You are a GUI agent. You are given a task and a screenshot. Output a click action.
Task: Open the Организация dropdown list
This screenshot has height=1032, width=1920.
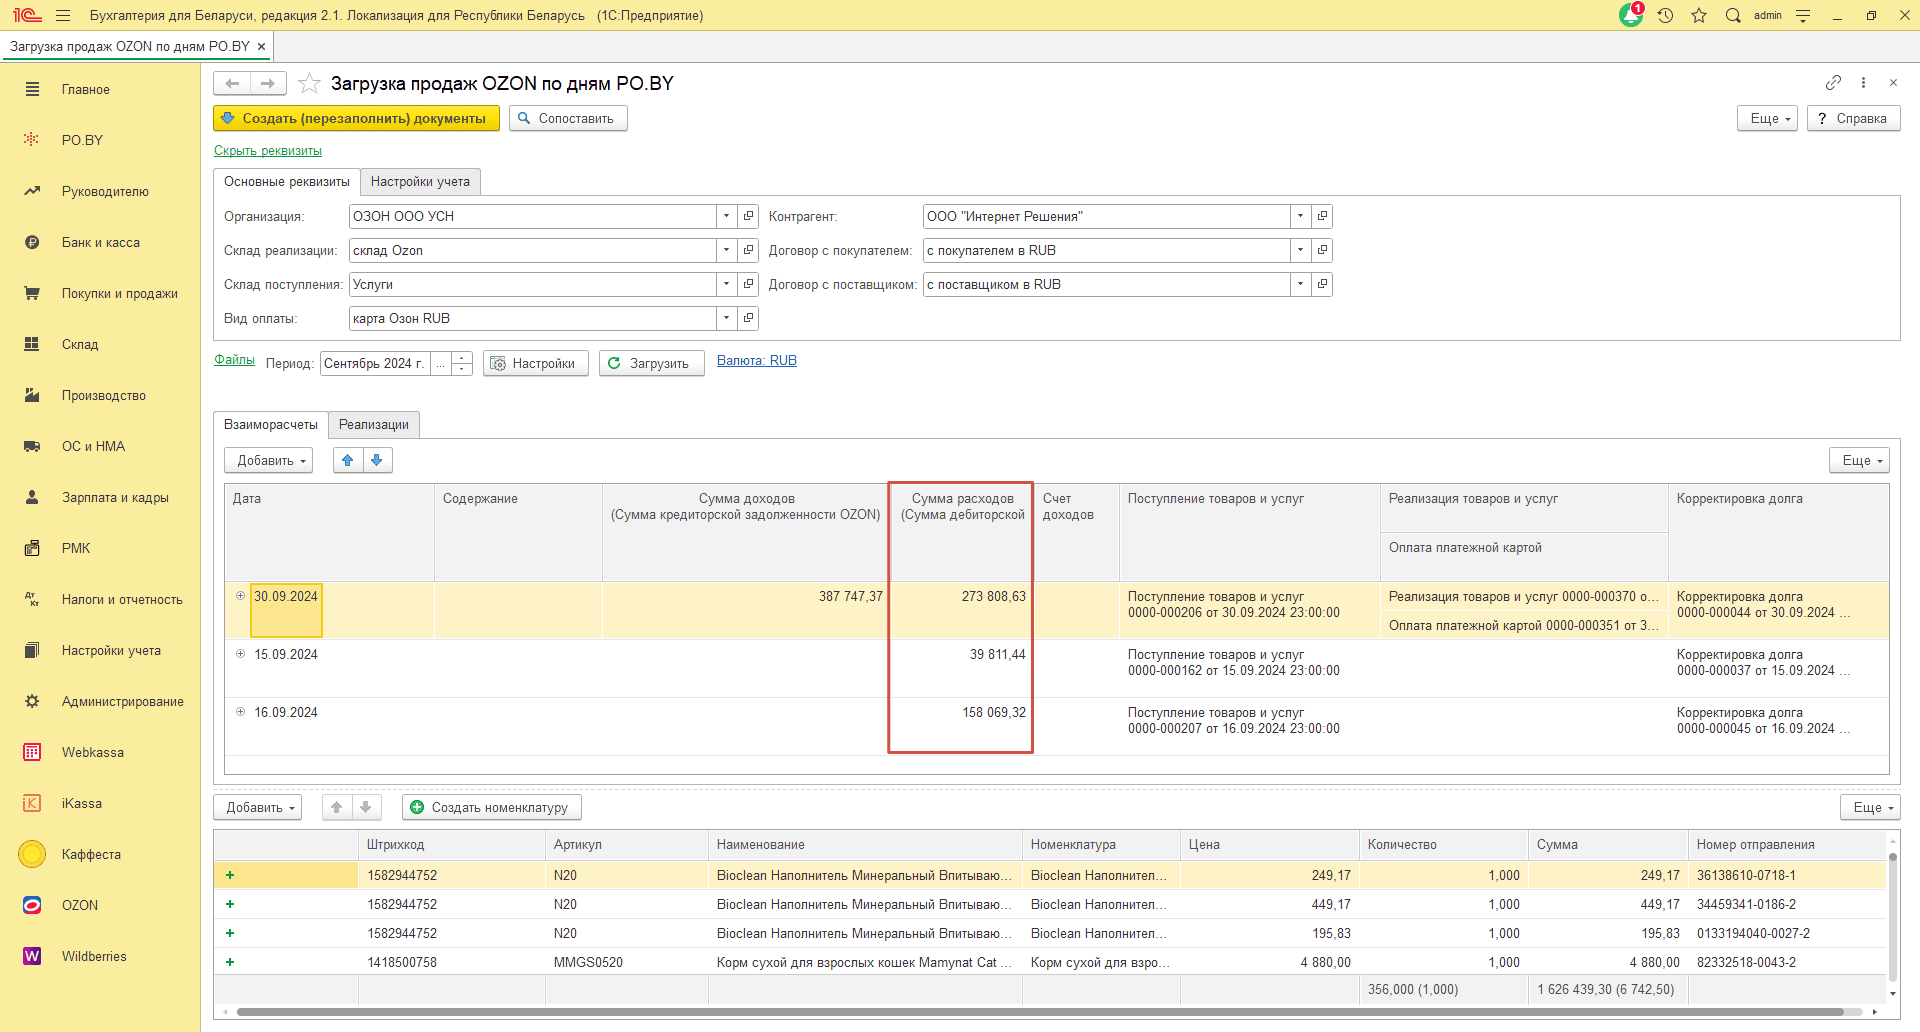point(727,216)
